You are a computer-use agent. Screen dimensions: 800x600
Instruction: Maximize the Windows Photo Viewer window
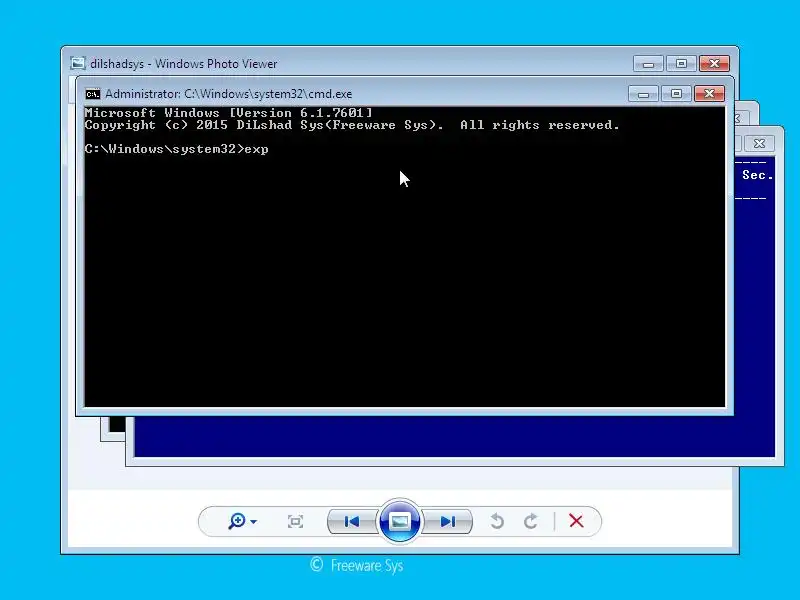pos(681,64)
